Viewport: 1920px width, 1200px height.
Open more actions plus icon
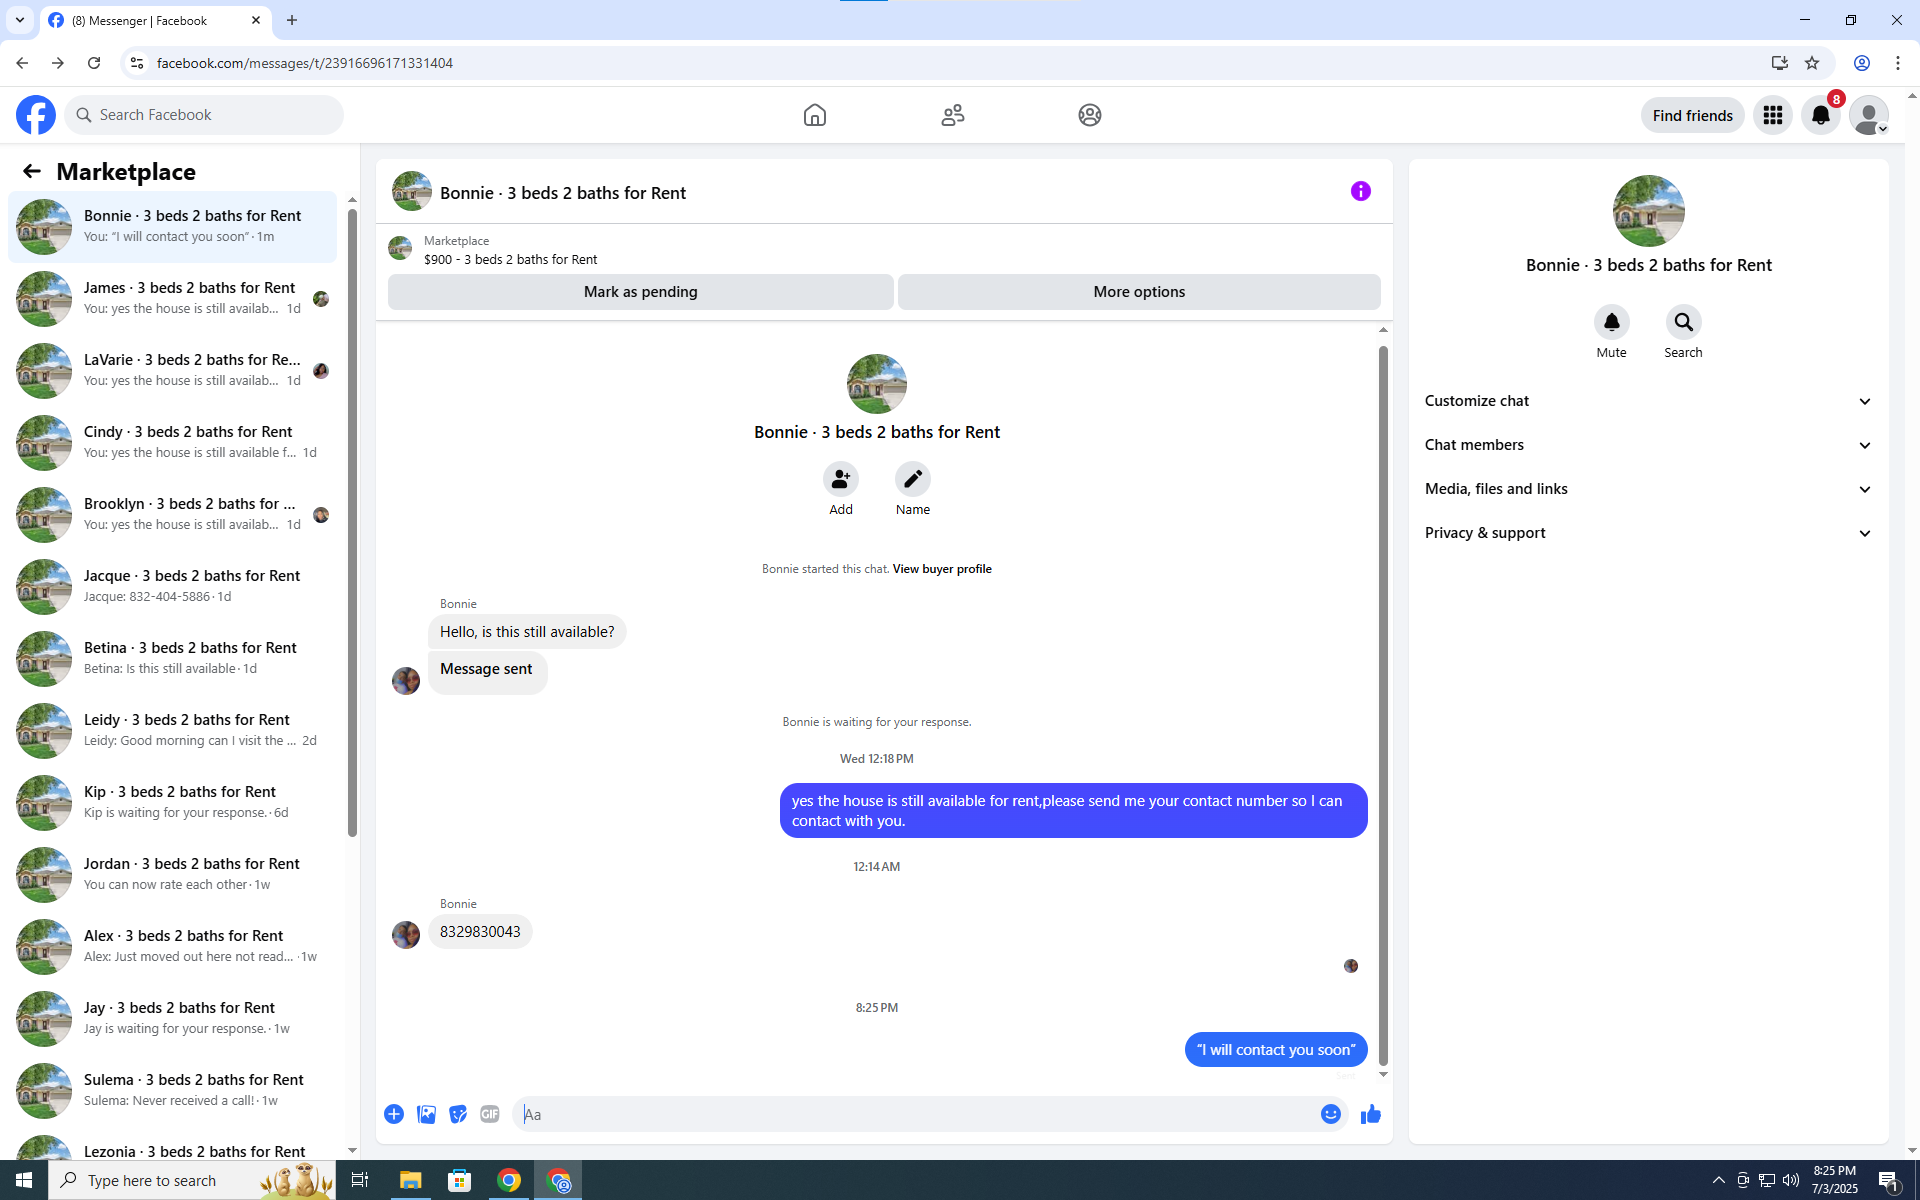coord(394,1114)
